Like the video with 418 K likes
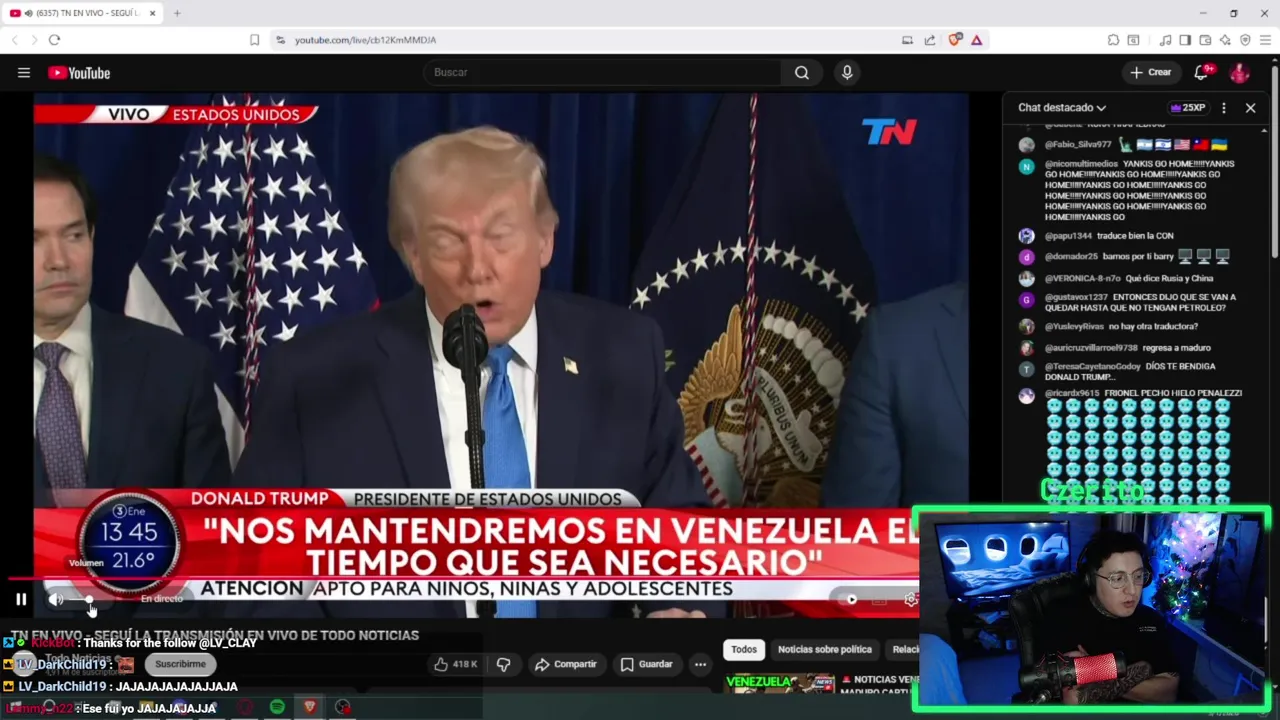 [x=455, y=664]
